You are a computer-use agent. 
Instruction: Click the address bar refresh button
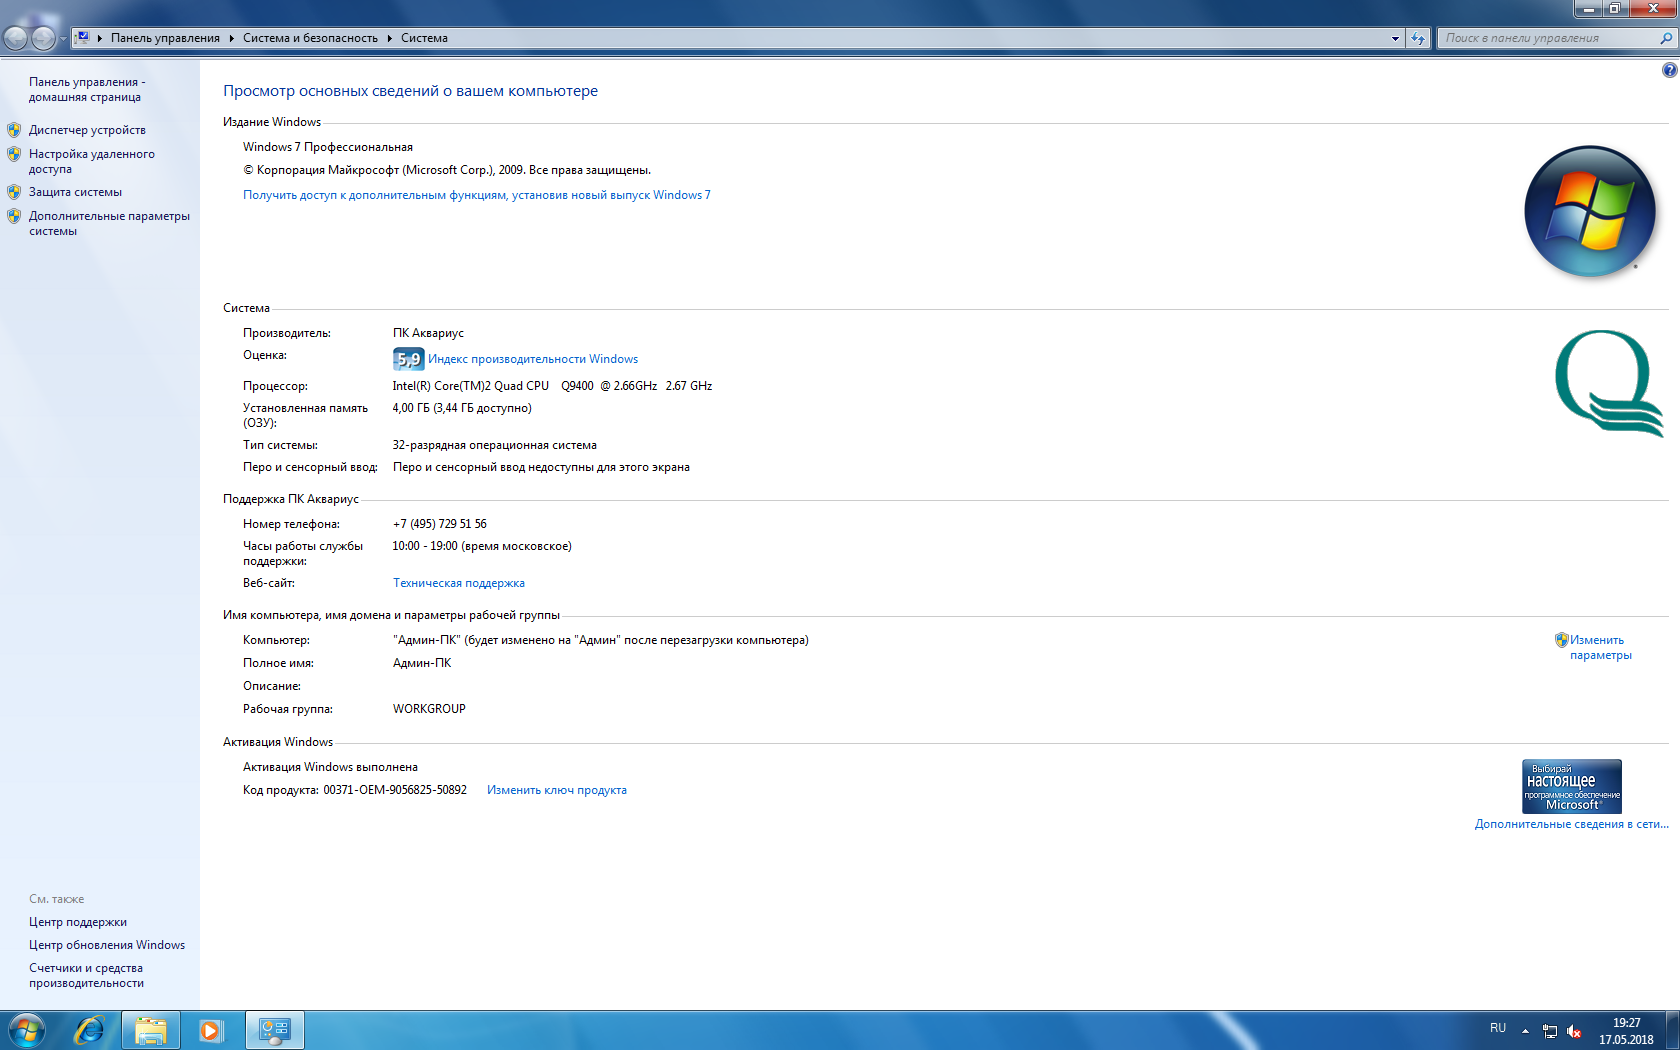[1418, 38]
